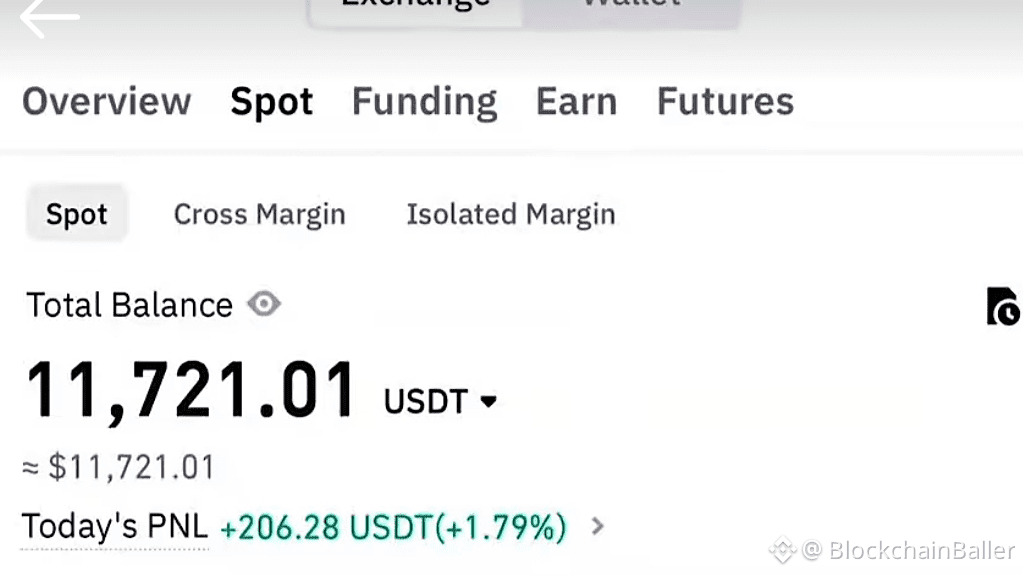
Task: Go to the Earn tab
Action: (x=576, y=101)
